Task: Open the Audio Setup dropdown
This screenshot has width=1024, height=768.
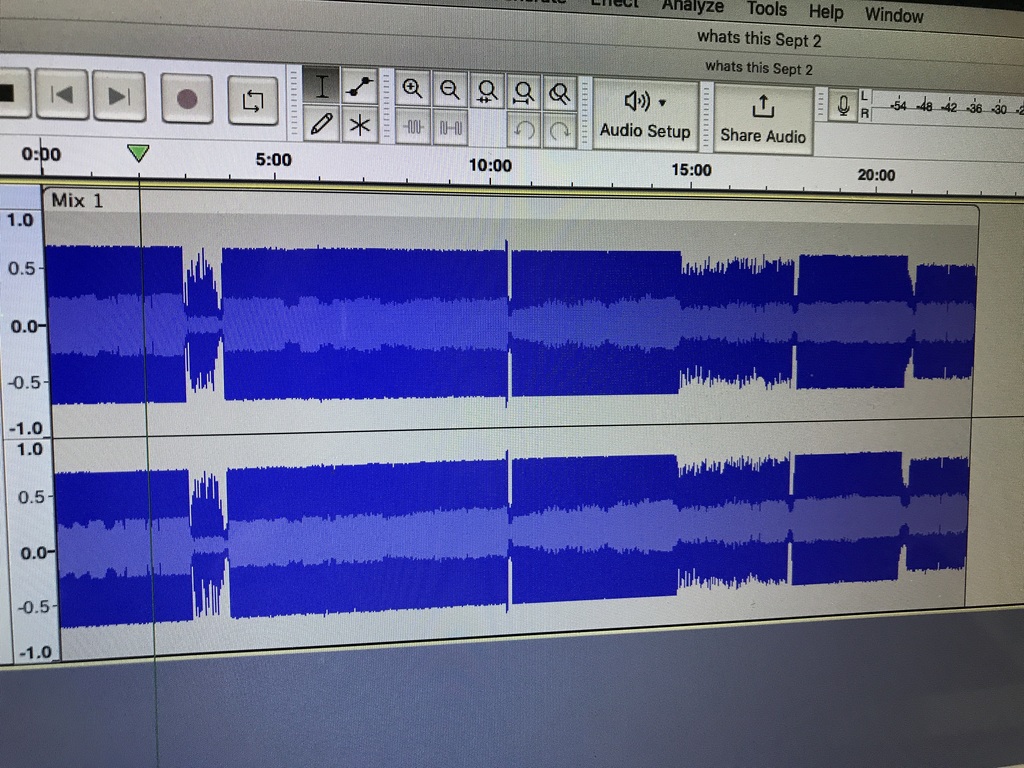Action: 645,115
